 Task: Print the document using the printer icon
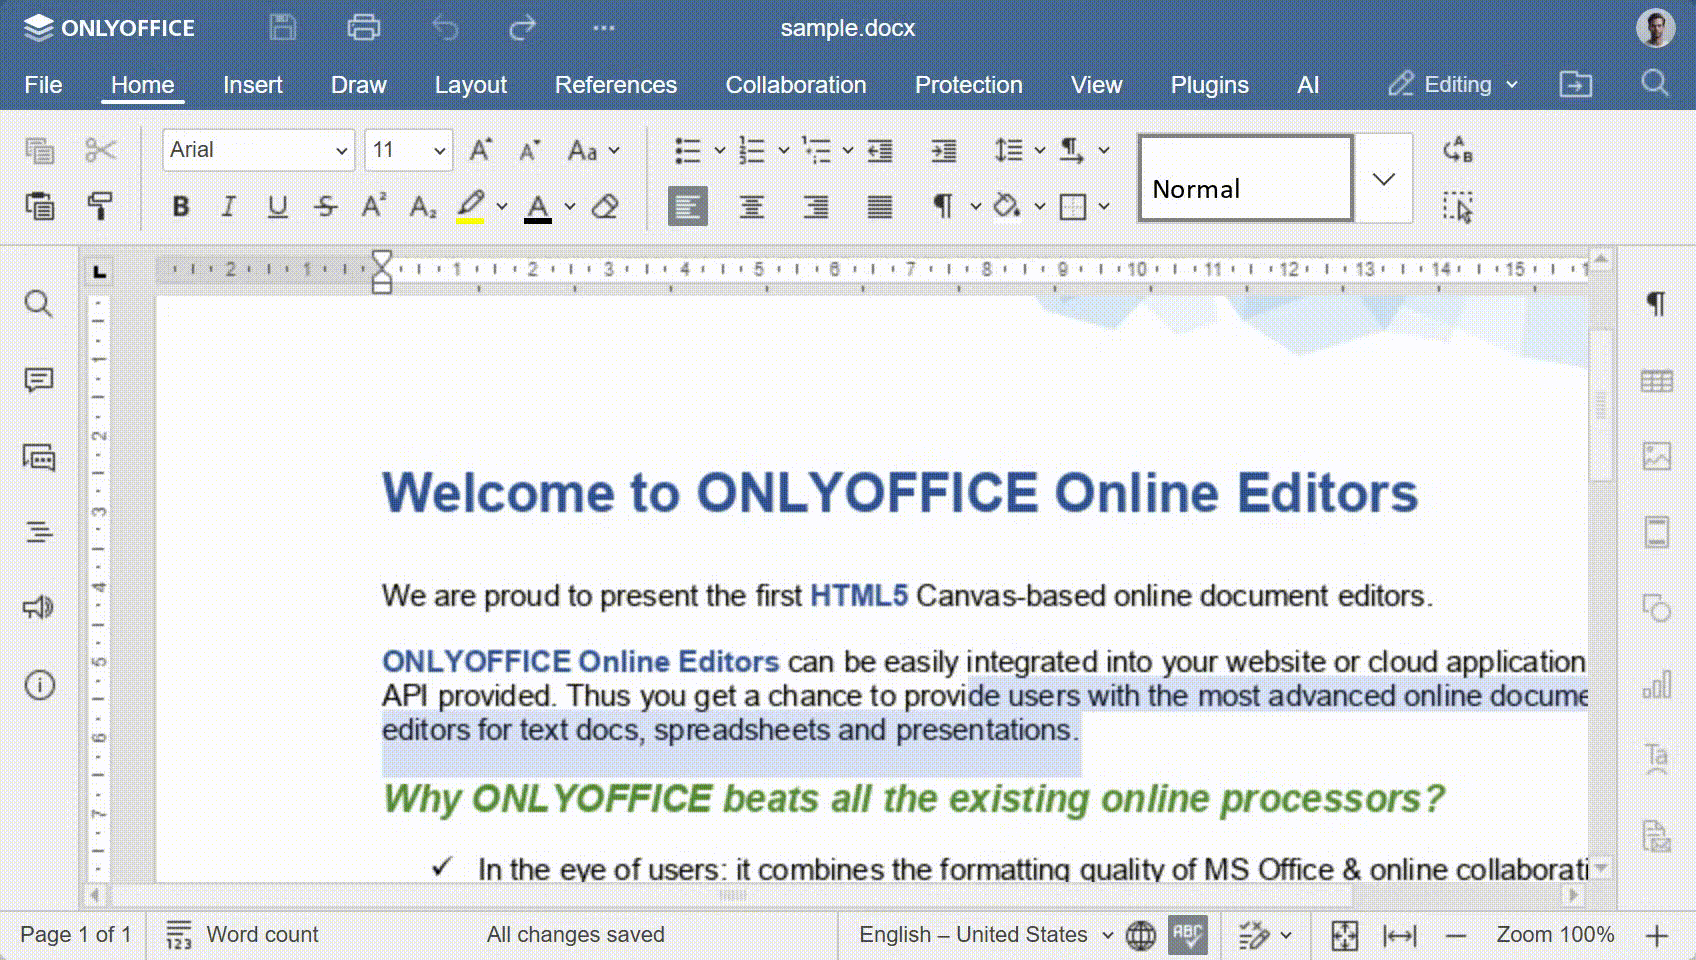363,27
